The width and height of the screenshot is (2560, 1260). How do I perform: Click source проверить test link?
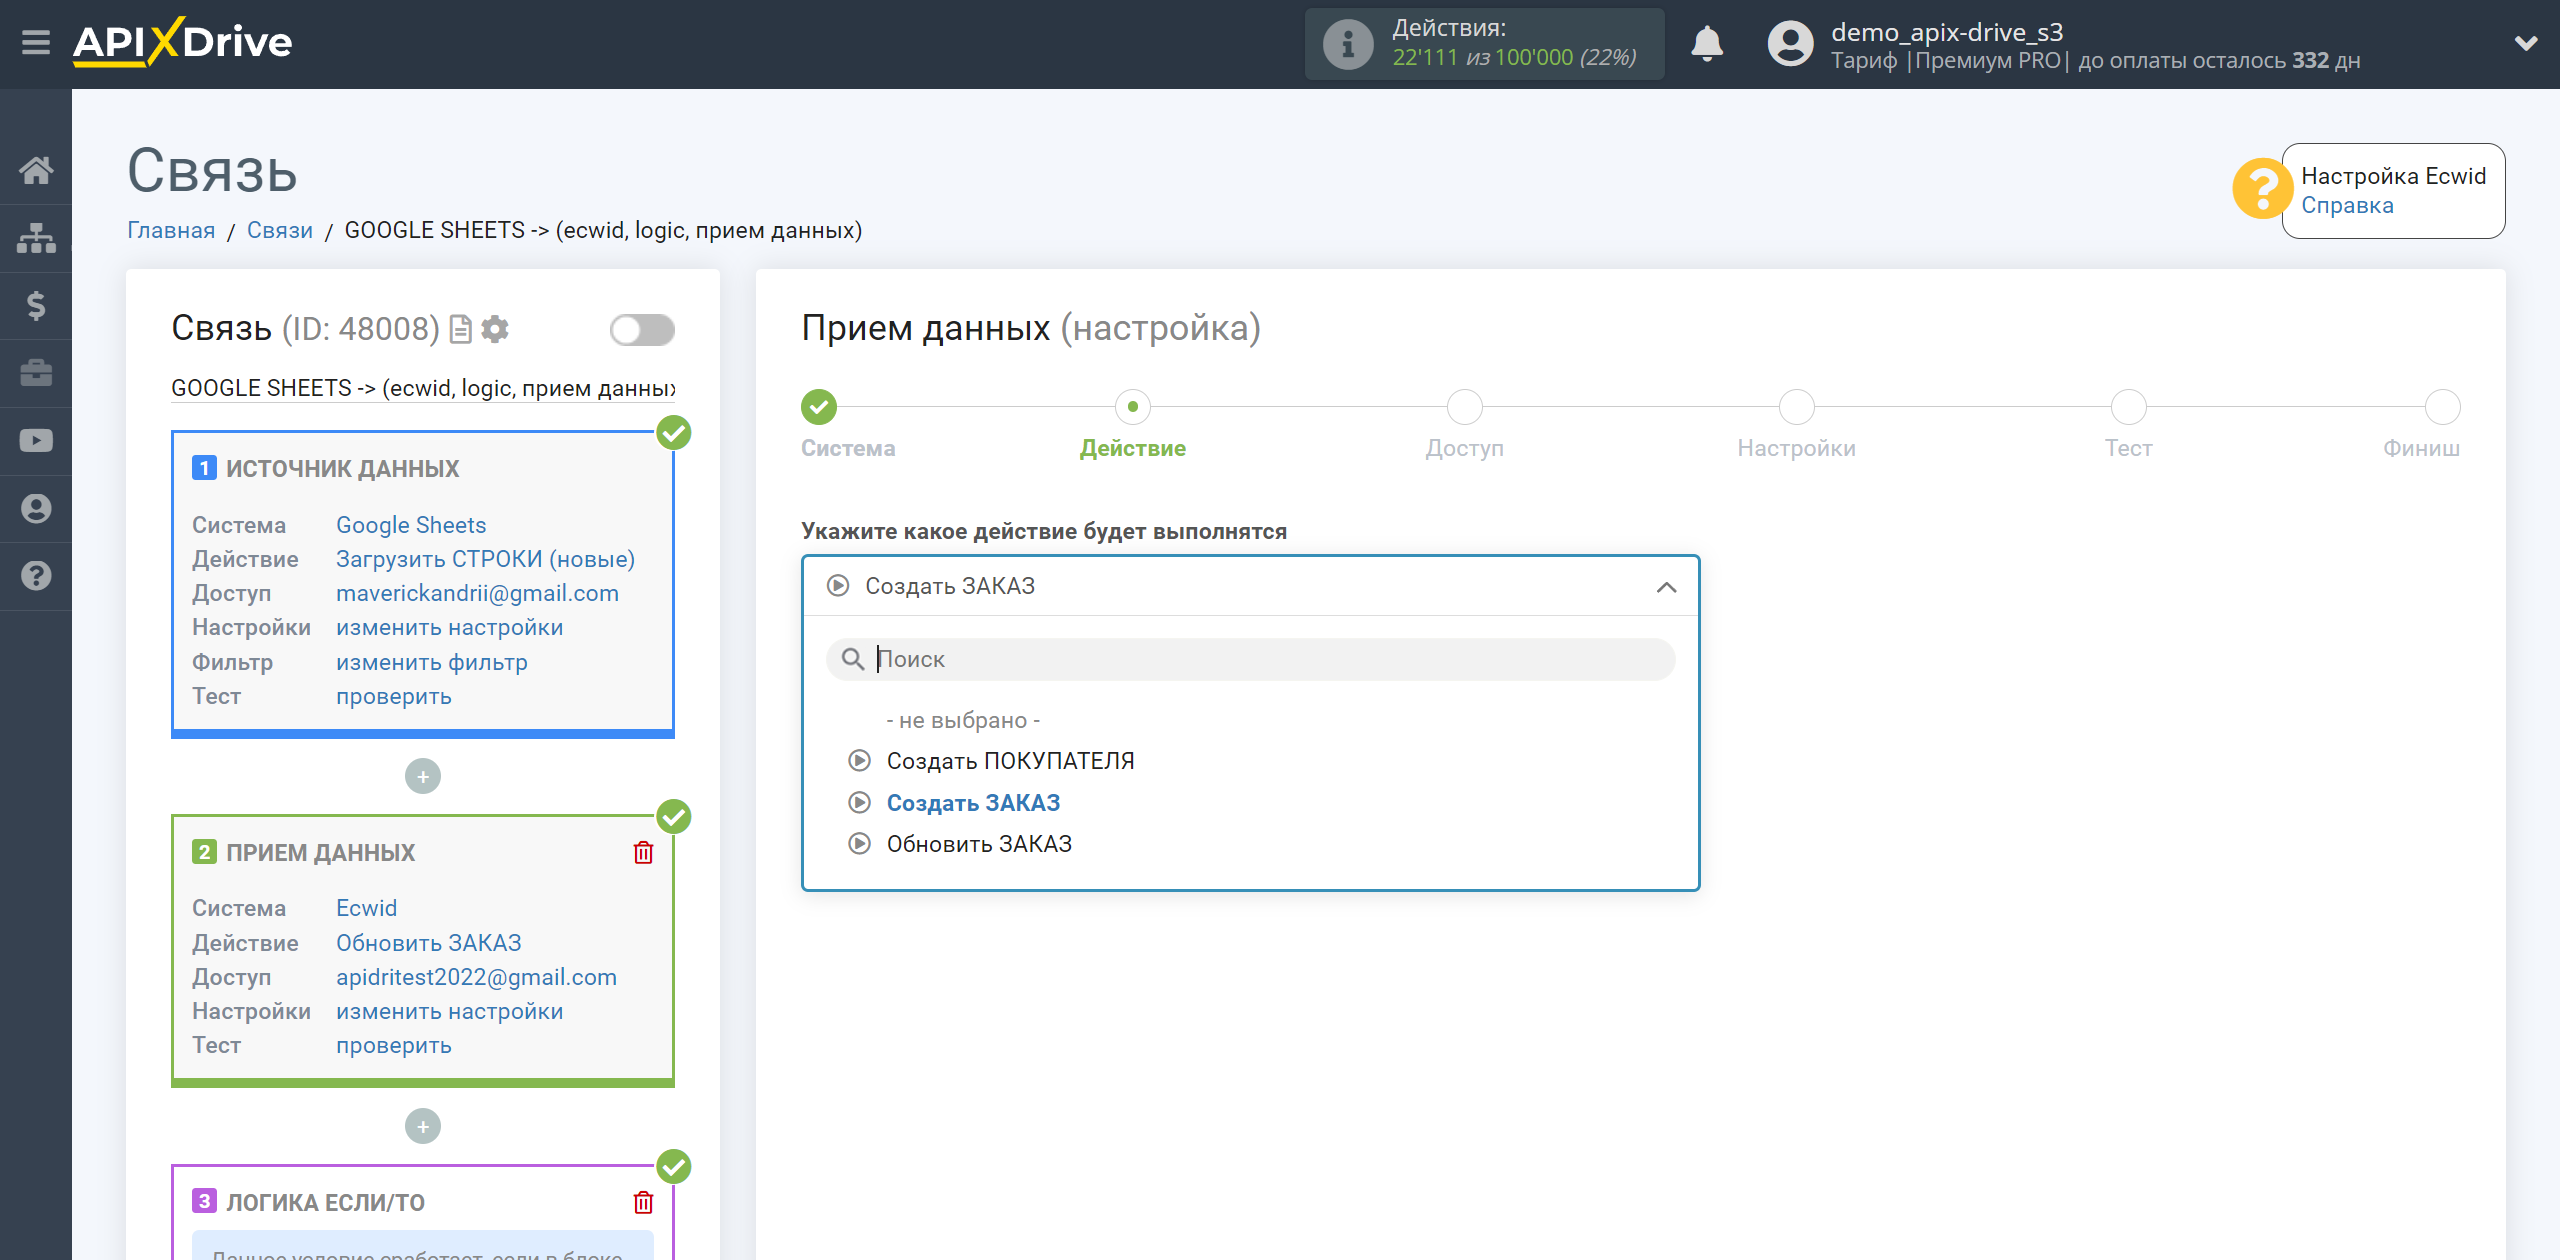tap(393, 697)
